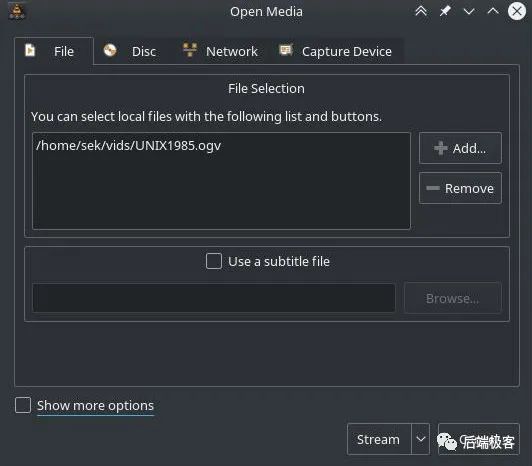Click the Remove button
The width and height of the screenshot is (532, 466).
click(x=460, y=188)
